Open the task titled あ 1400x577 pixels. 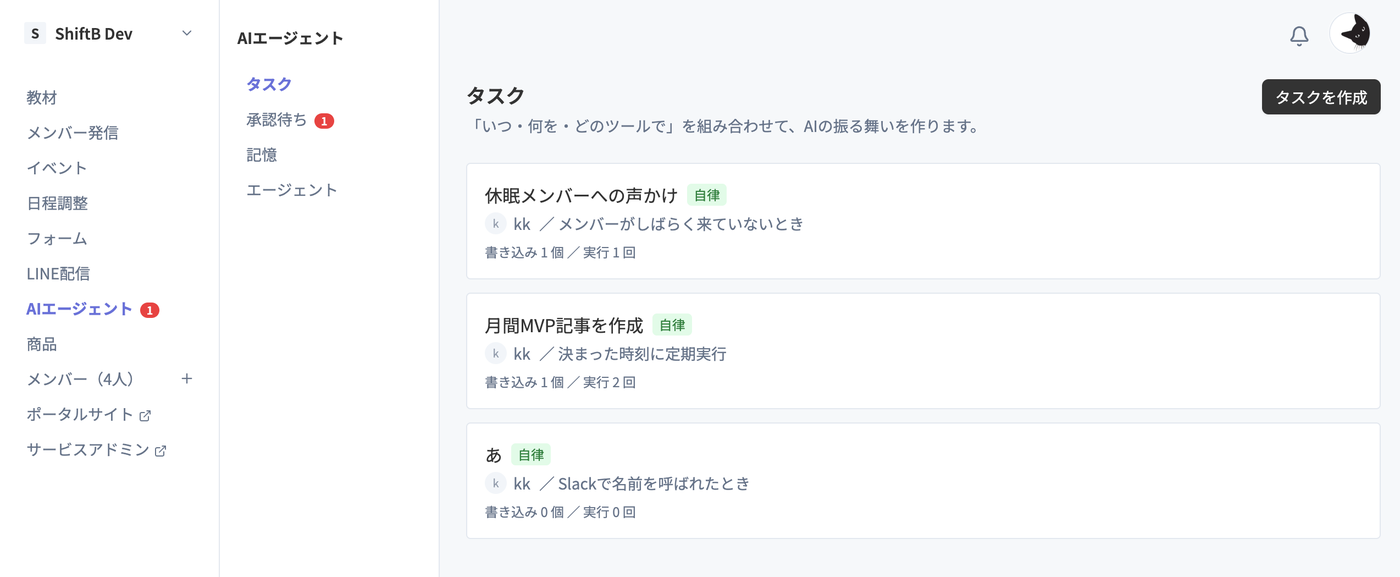click(494, 455)
